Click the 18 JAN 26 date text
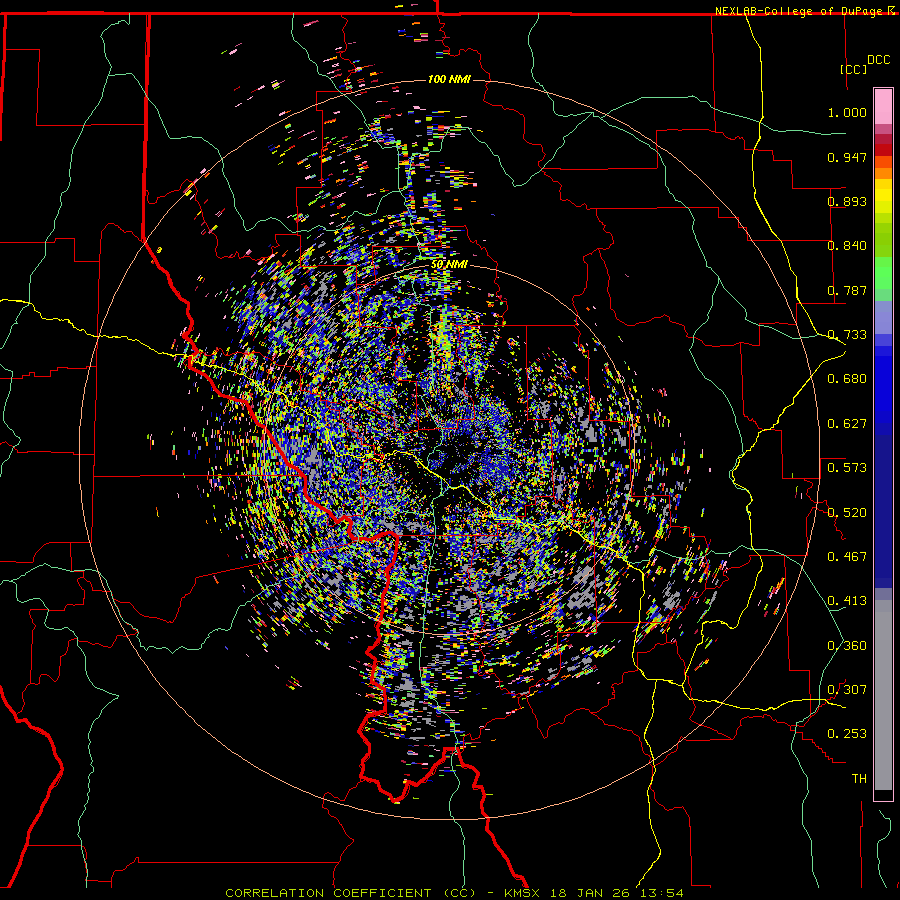The width and height of the screenshot is (900, 900). click(x=589, y=893)
